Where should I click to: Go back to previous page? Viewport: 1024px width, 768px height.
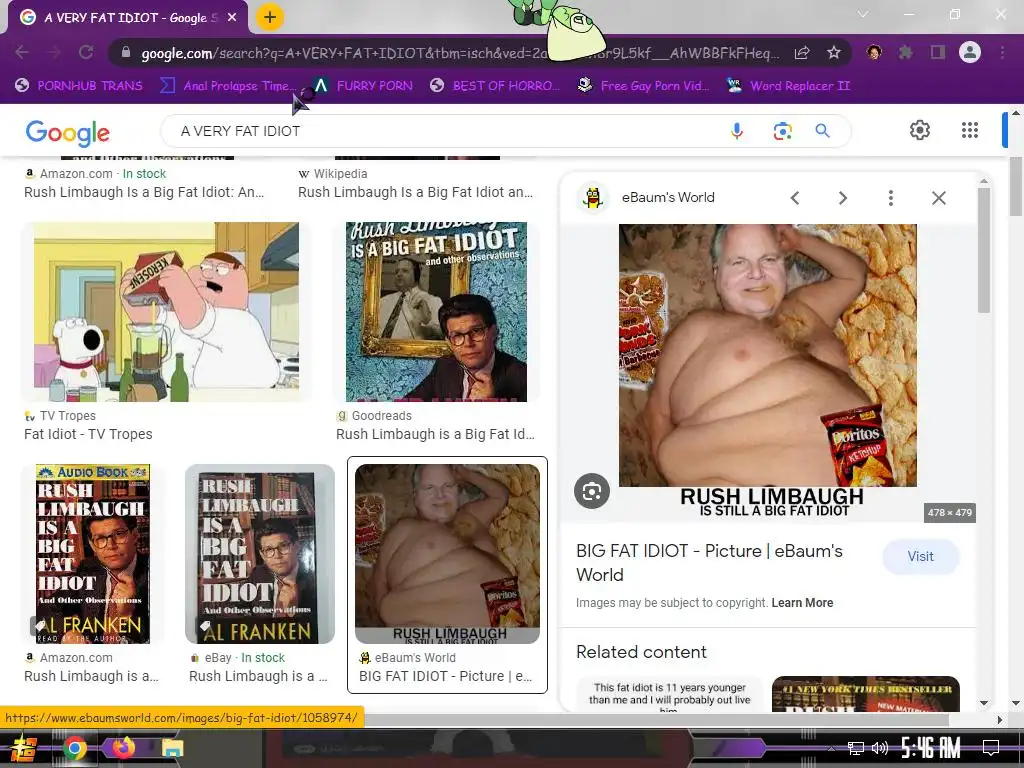pos(22,52)
